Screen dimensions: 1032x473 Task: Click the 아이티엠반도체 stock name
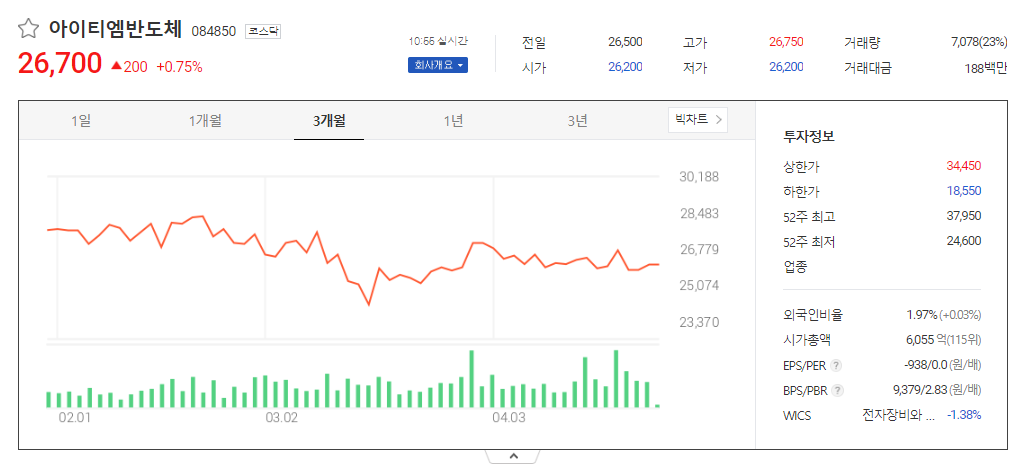(116, 29)
